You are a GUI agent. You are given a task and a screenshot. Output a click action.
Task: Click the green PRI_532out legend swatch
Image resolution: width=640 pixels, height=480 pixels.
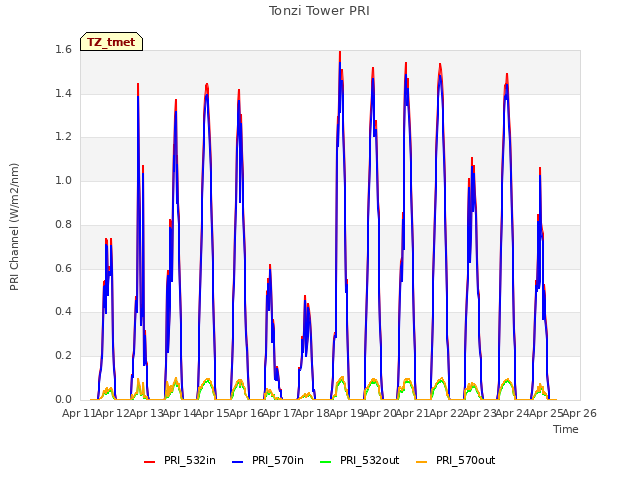(x=326, y=462)
